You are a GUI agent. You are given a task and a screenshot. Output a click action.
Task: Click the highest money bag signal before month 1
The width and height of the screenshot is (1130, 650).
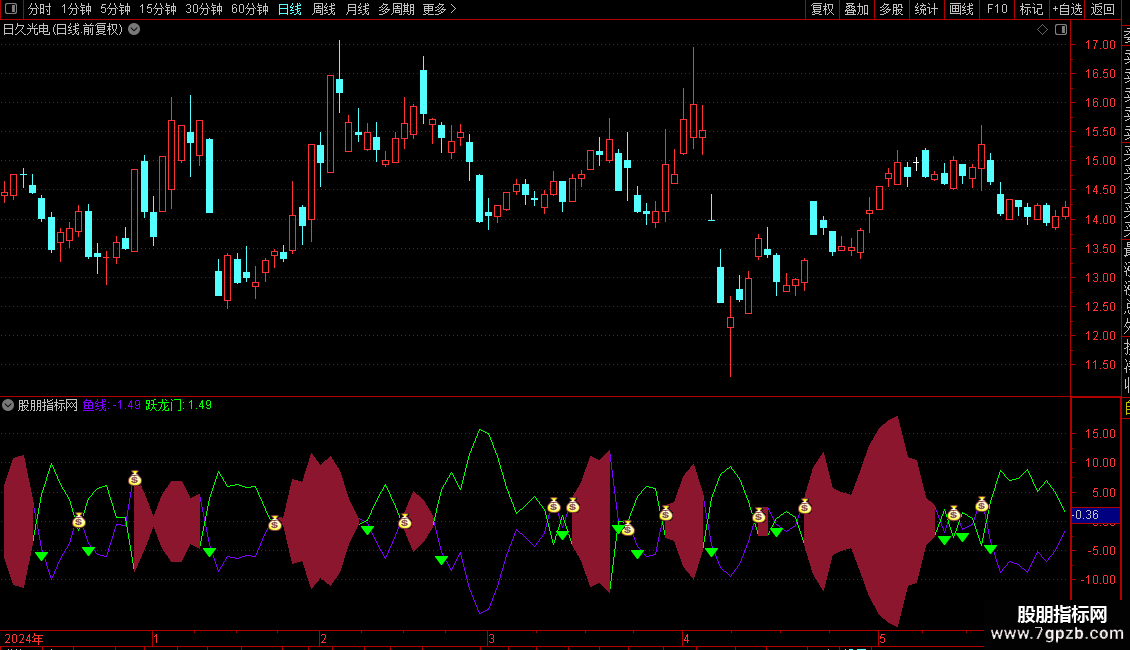tap(135, 478)
